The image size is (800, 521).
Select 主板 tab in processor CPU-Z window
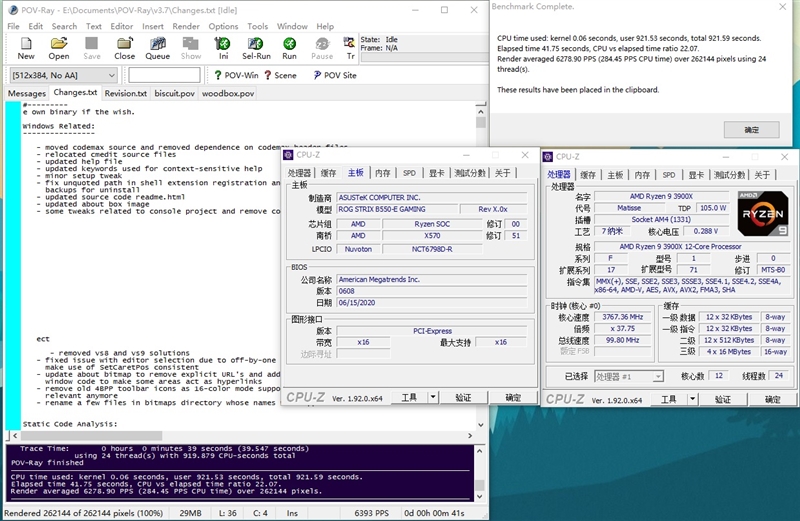pyautogui.click(x=615, y=175)
